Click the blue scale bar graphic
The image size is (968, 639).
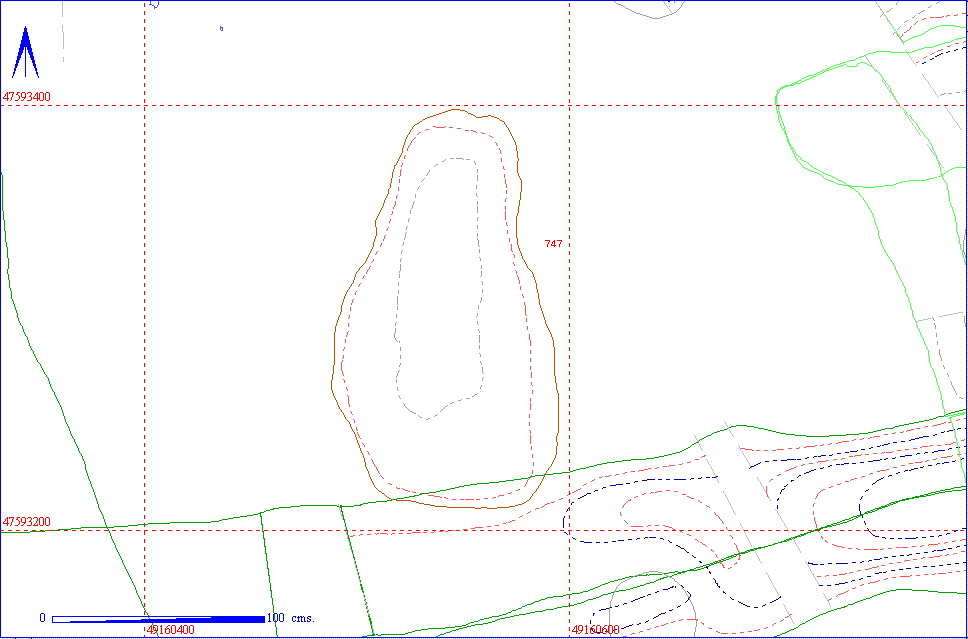pos(159,619)
